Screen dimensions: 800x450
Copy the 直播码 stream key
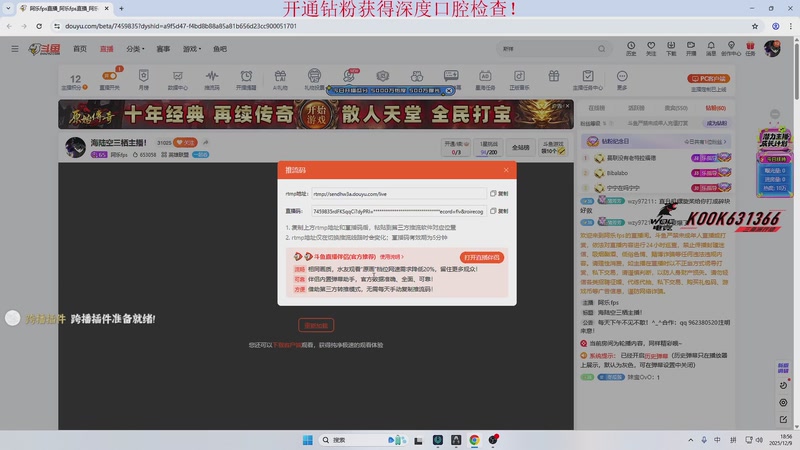499,211
